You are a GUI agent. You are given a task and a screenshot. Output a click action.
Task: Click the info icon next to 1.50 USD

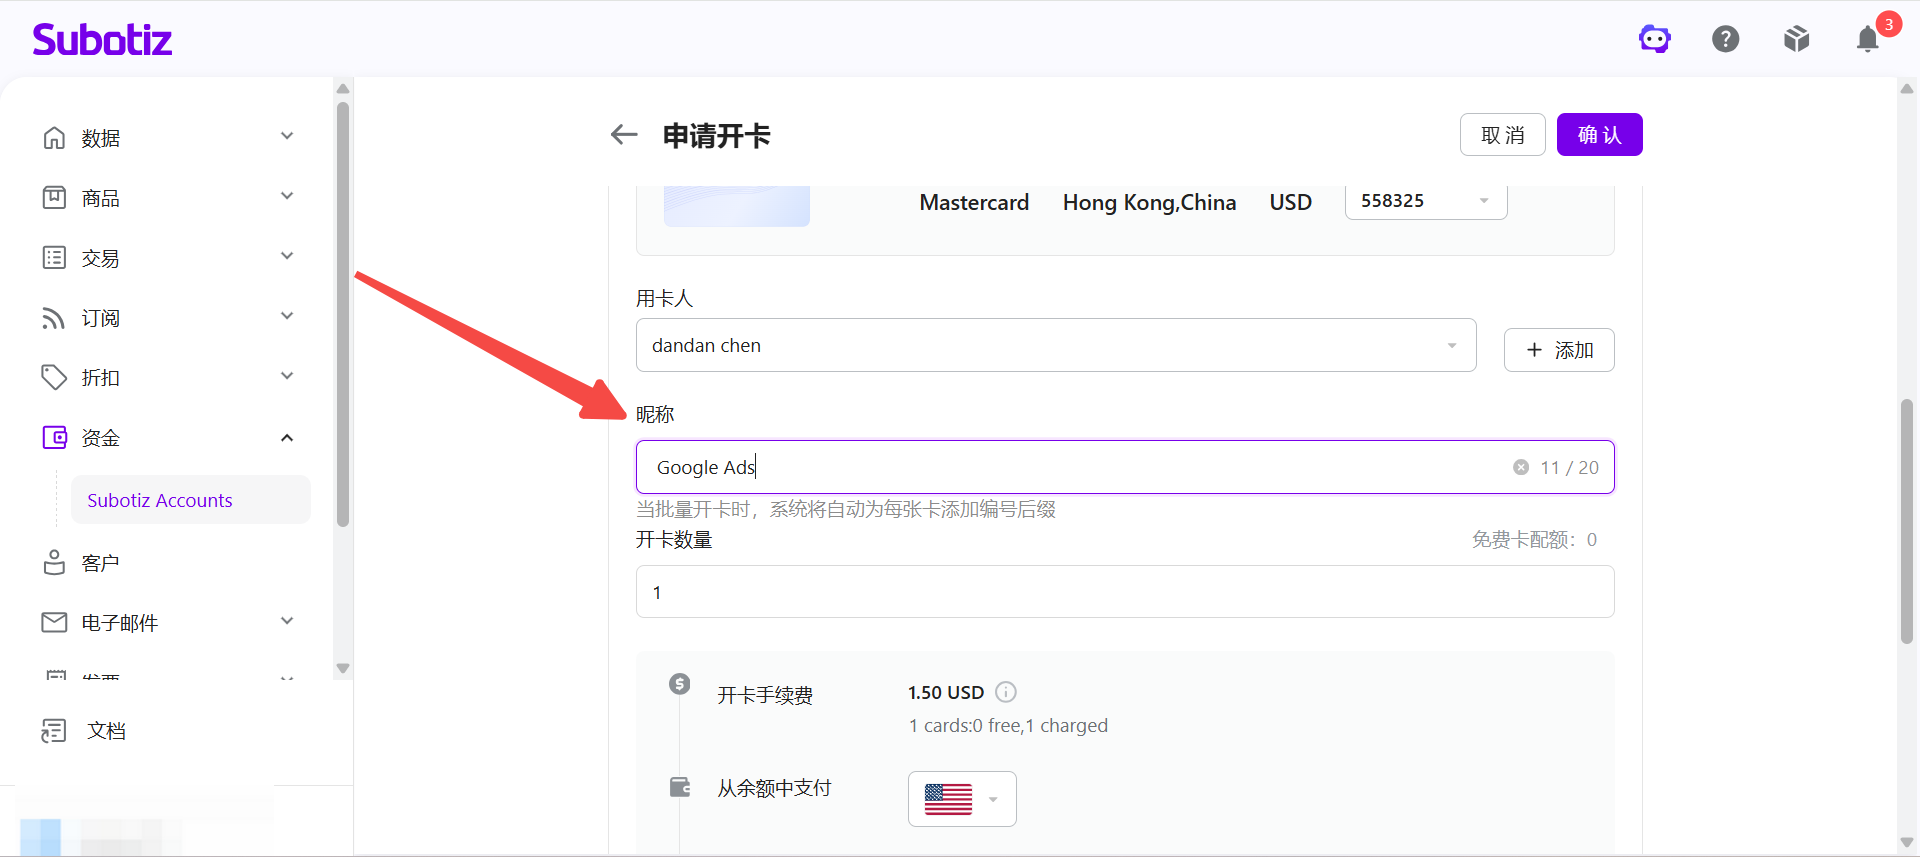click(1006, 692)
